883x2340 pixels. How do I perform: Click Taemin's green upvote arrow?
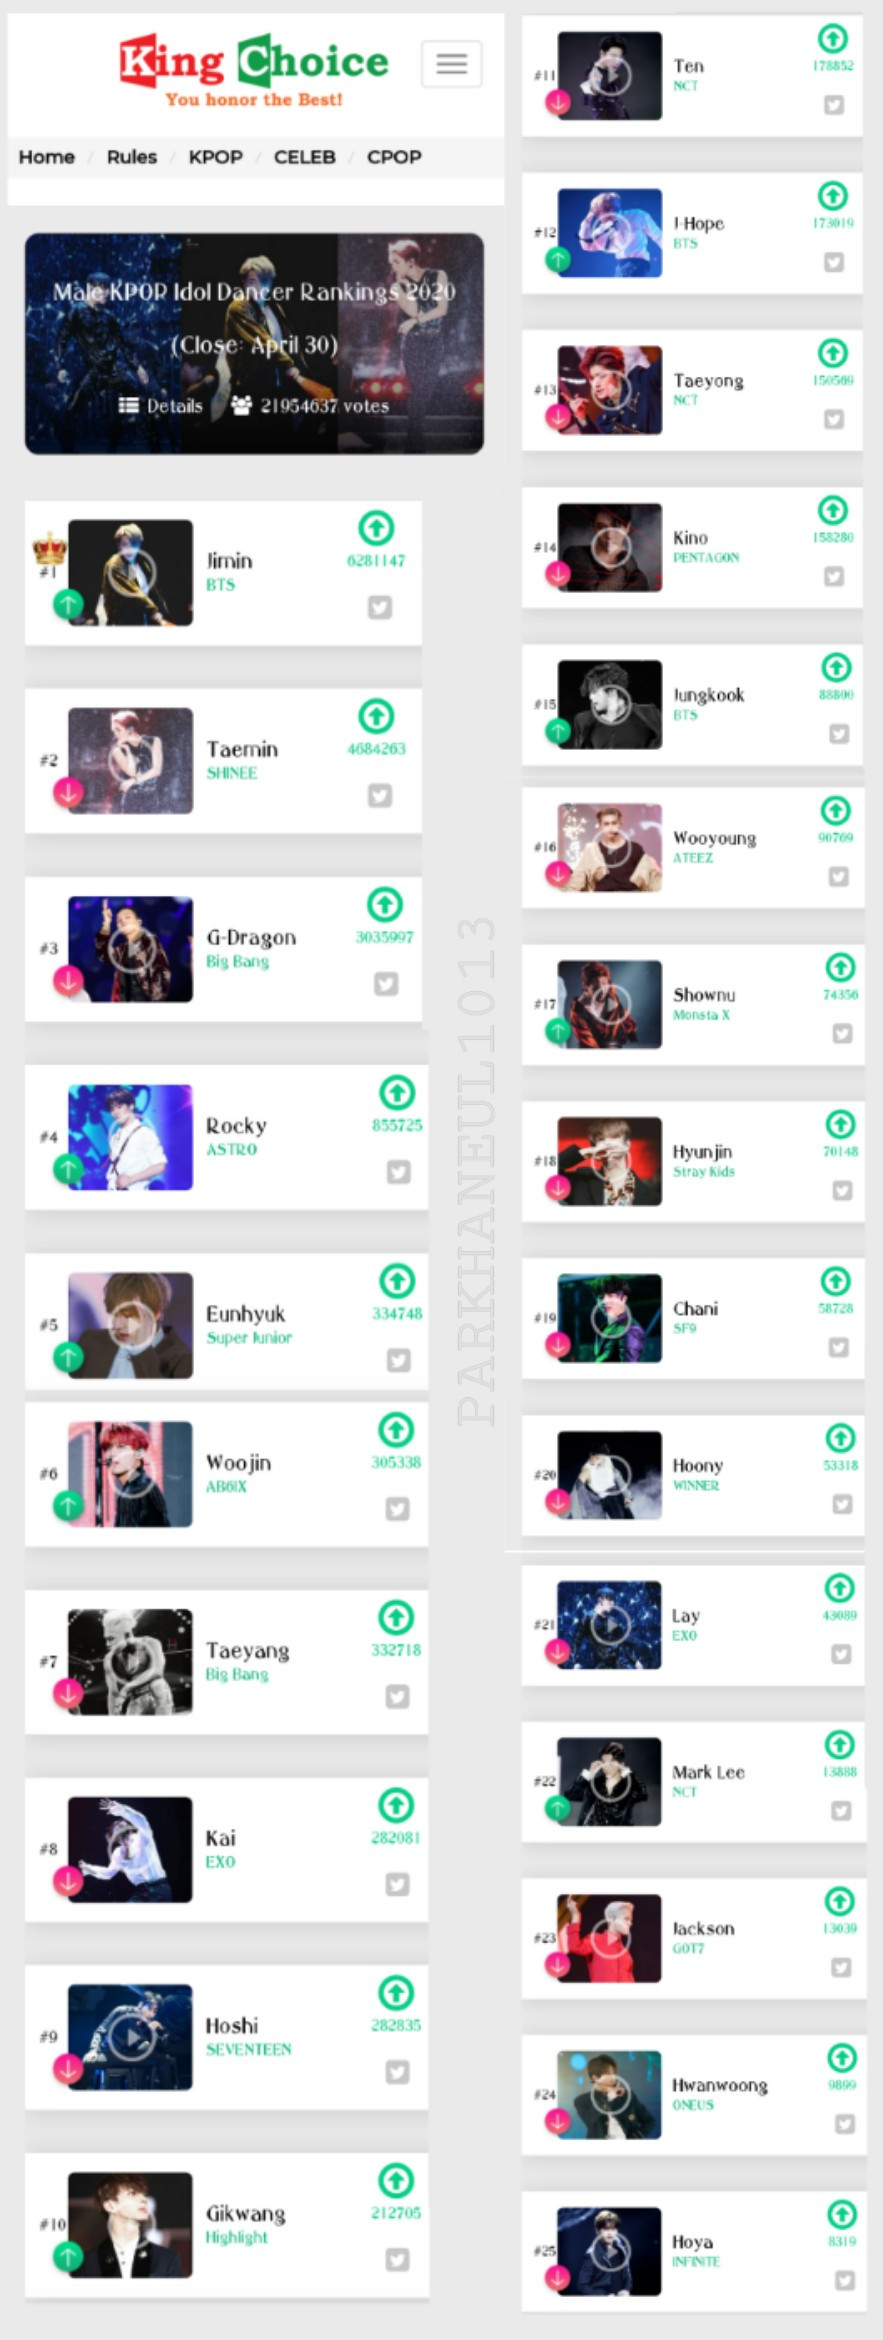point(376,716)
